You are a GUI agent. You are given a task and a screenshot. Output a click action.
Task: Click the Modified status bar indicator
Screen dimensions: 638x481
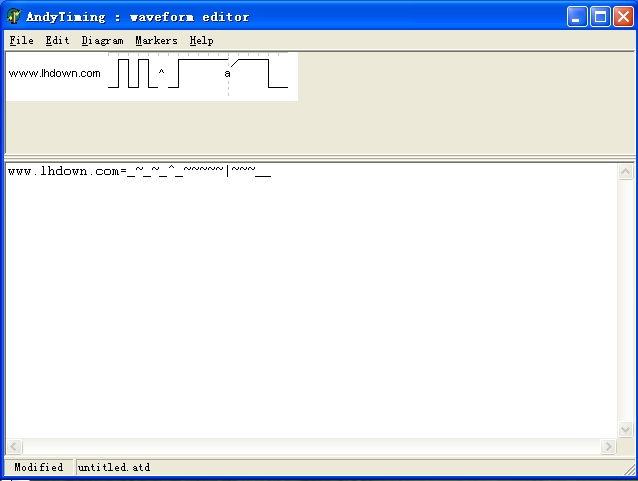point(38,467)
